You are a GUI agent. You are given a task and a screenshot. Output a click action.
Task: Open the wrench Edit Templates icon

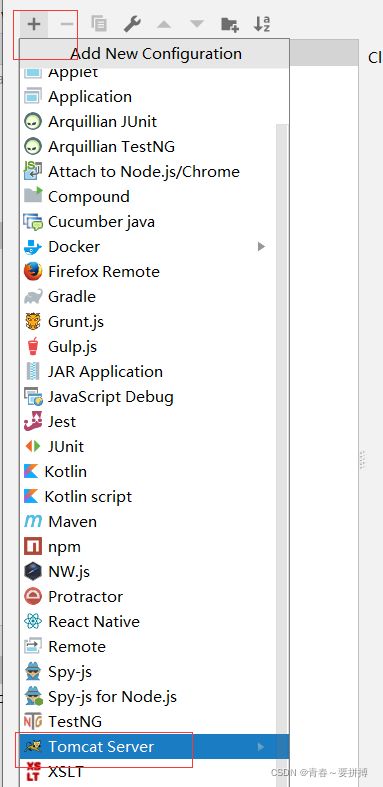(132, 24)
